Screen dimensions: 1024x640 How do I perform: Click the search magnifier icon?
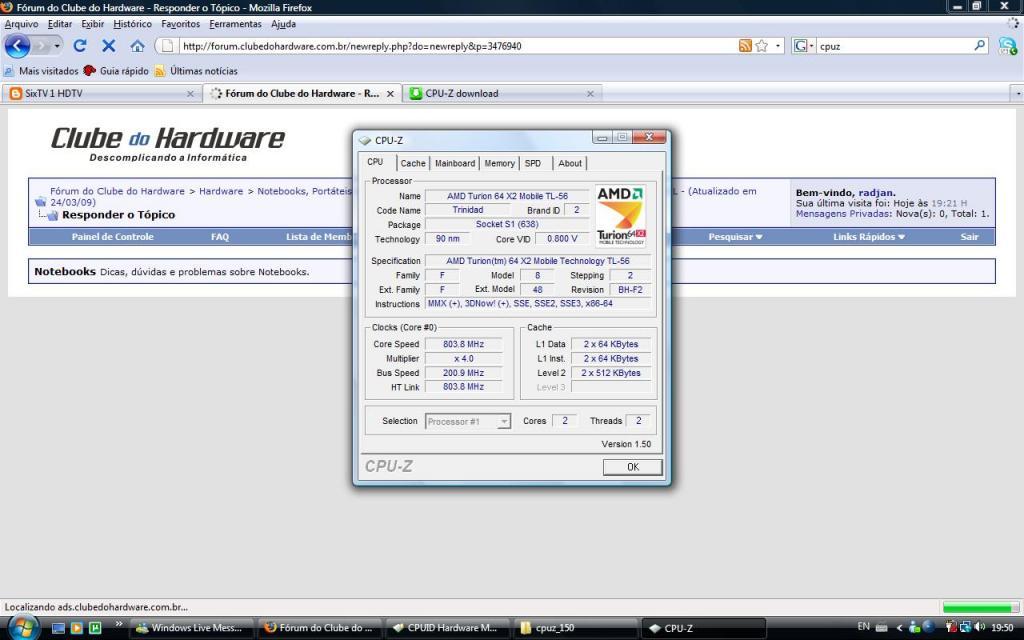tap(980, 46)
